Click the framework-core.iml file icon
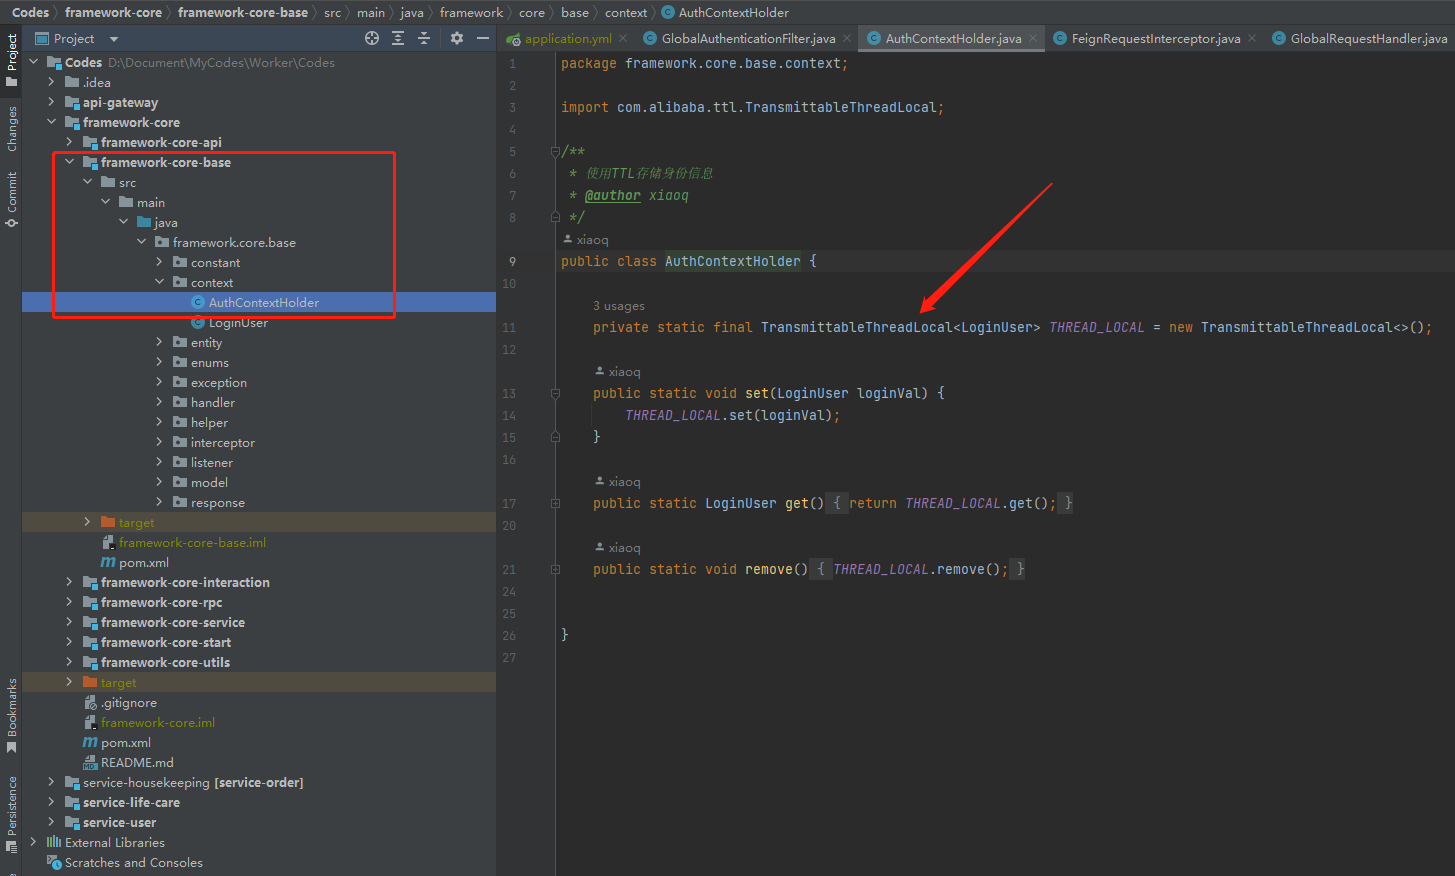Viewport: 1455px width, 876px height. 90,723
